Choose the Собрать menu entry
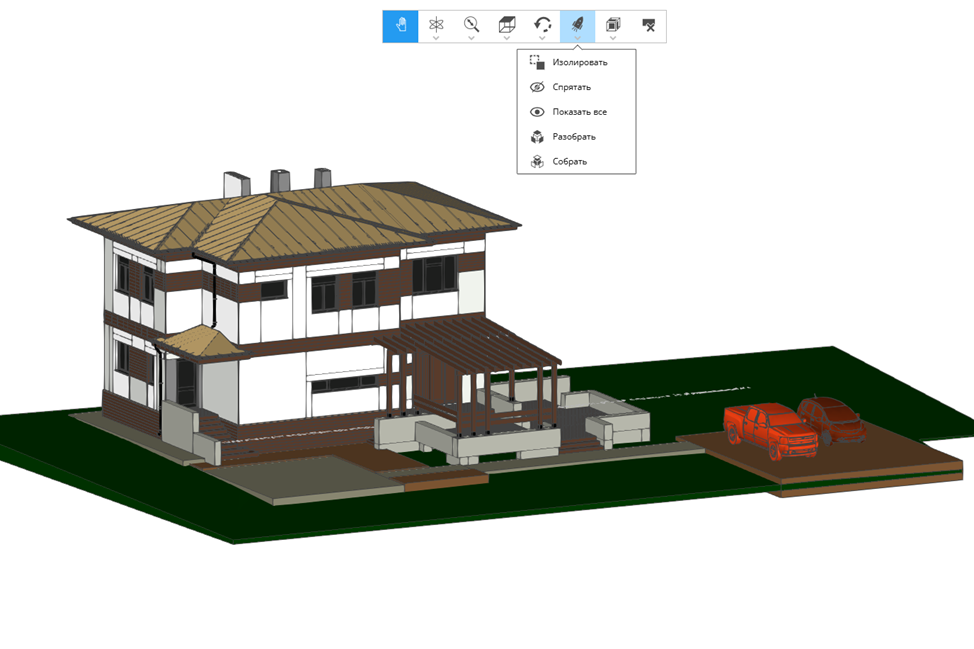This screenshot has height=649, width=974. [x=569, y=161]
